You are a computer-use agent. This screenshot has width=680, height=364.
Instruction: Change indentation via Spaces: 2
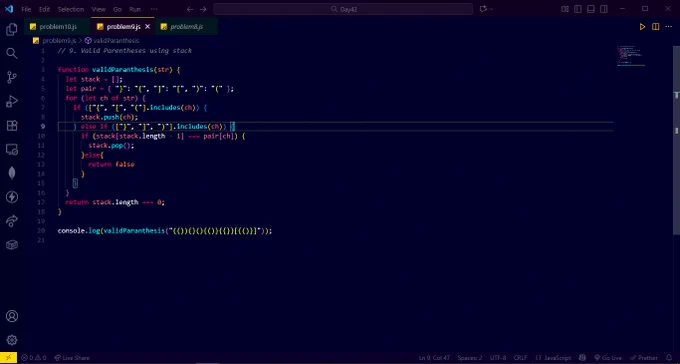[470, 358]
